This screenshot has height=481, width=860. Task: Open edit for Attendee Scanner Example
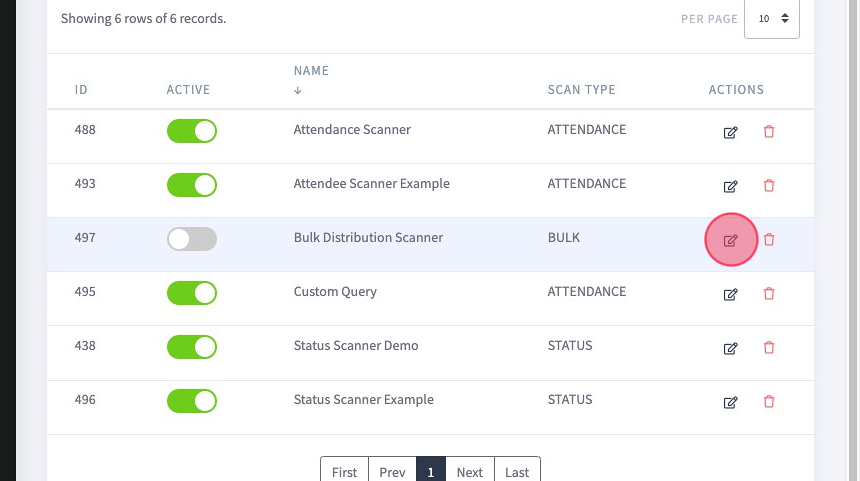(x=730, y=186)
